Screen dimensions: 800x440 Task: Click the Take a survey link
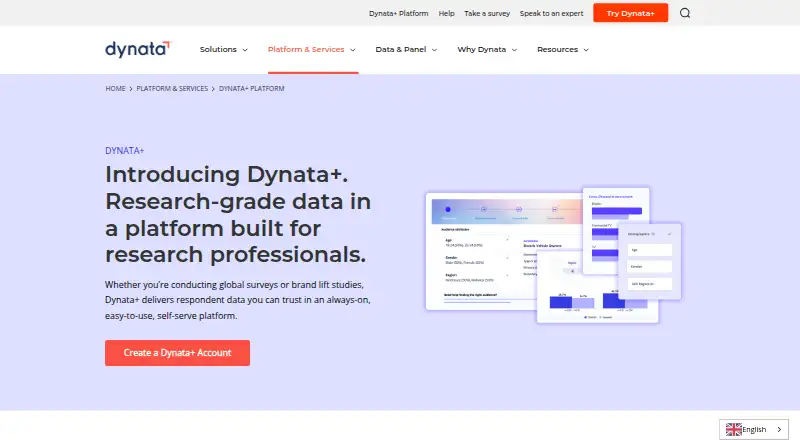pyautogui.click(x=487, y=13)
